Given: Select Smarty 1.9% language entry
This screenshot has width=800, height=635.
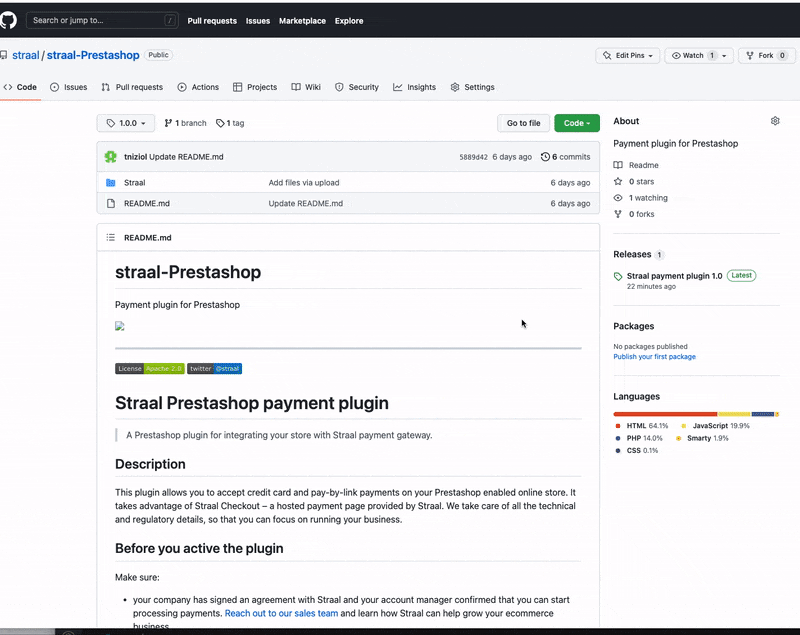Looking at the screenshot, I should pyautogui.click(x=702, y=438).
